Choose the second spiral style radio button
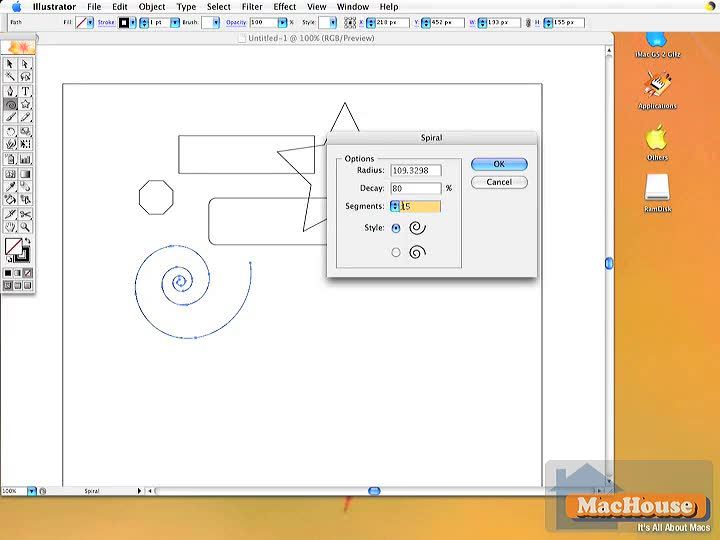Viewport: 720px width, 540px height. click(396, 252)
